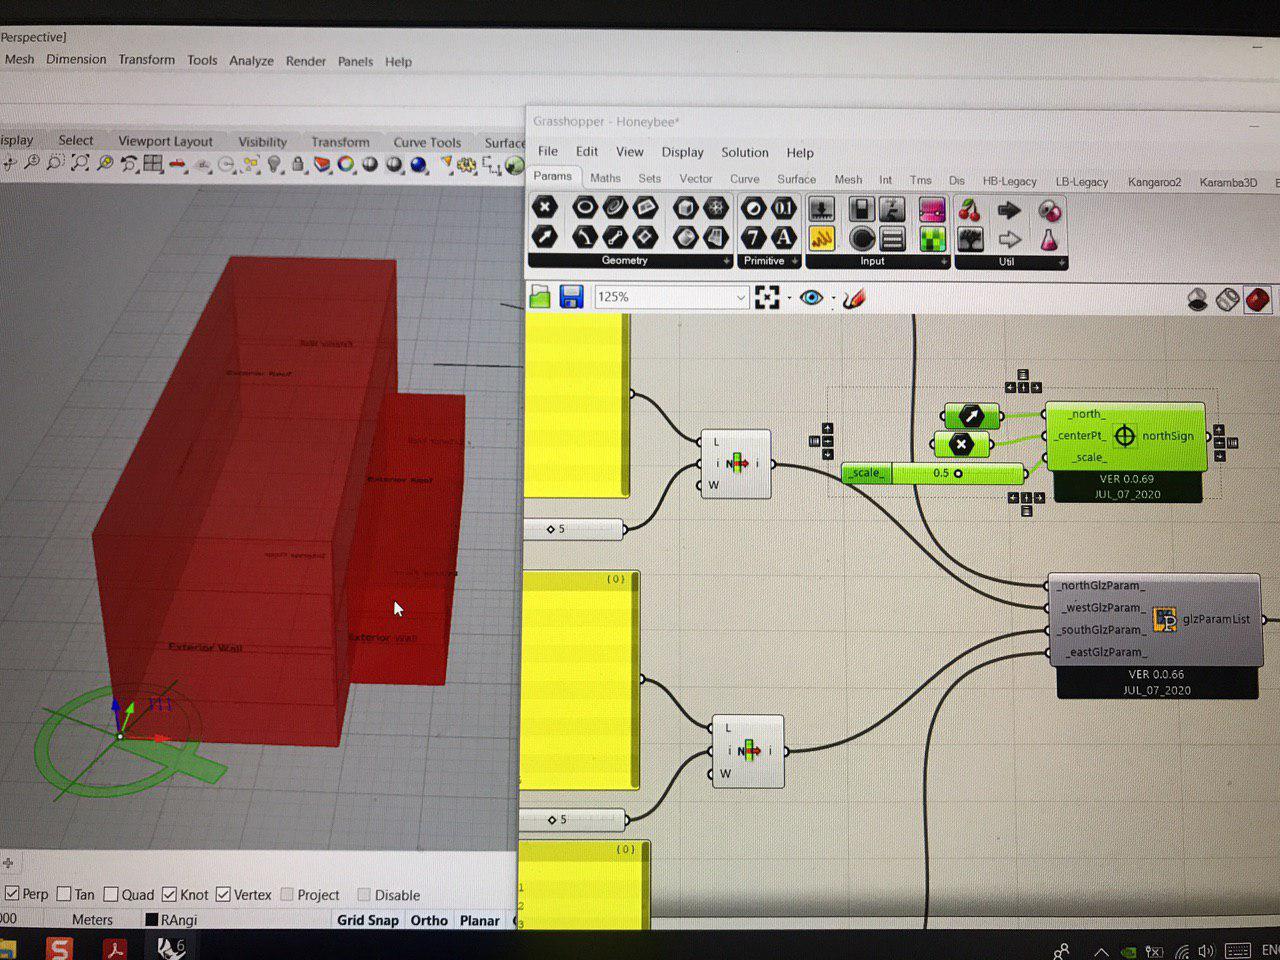The height and width of the screenshot is (960, 1280).
Task: Open a Grasshopper file with the green folder icon
Action: pyautogui.click(x=540, y=297)
